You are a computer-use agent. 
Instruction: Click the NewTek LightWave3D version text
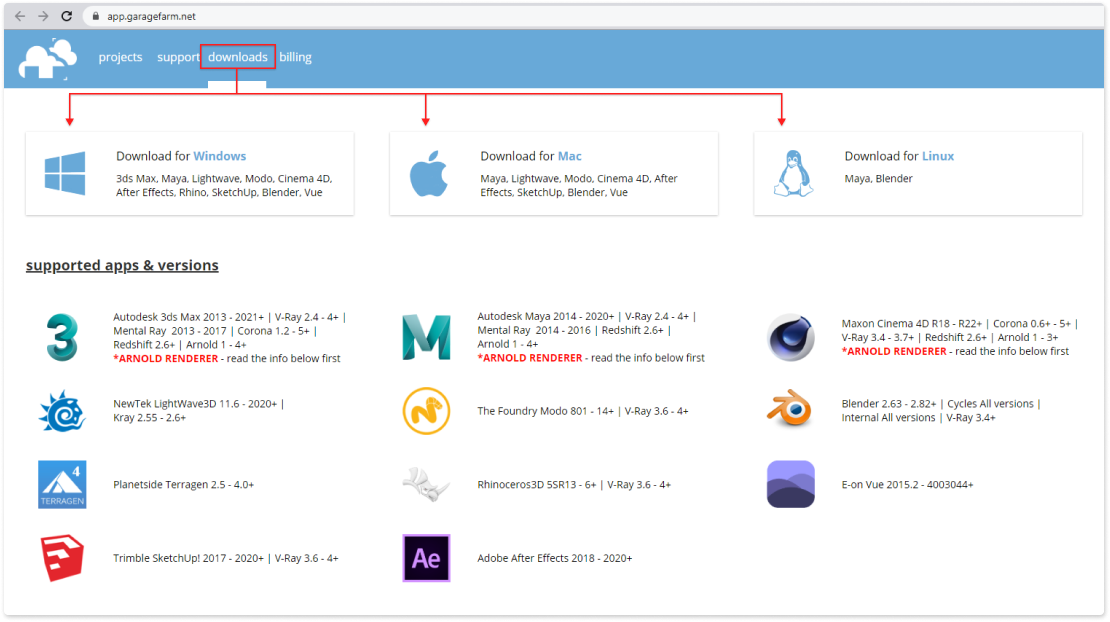point(198,411)
